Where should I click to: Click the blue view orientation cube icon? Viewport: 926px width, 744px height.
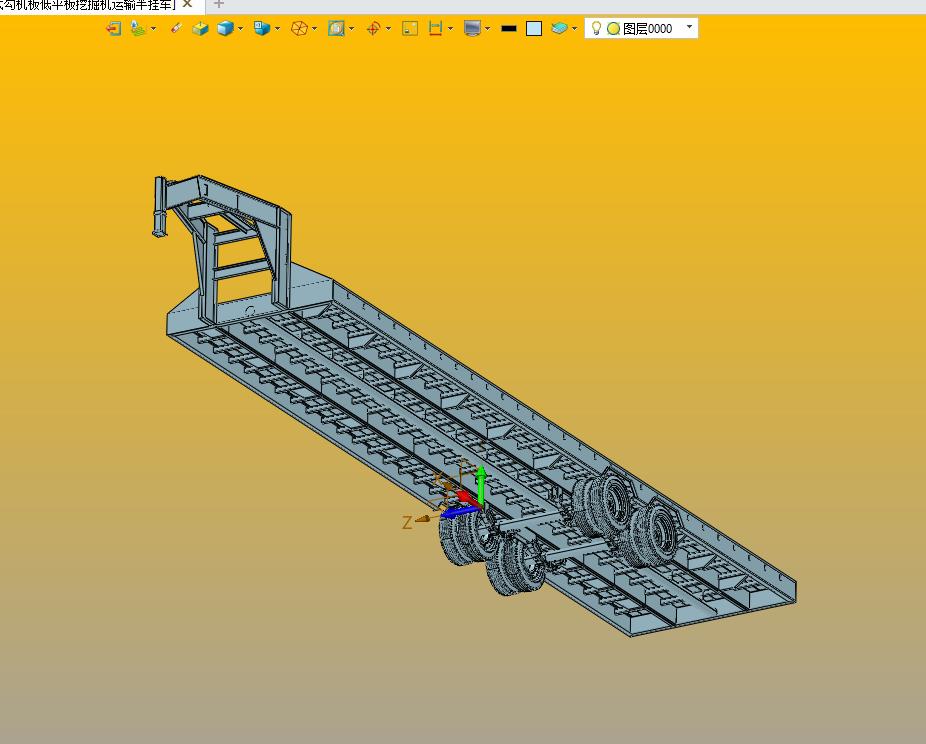click(262, 28)
